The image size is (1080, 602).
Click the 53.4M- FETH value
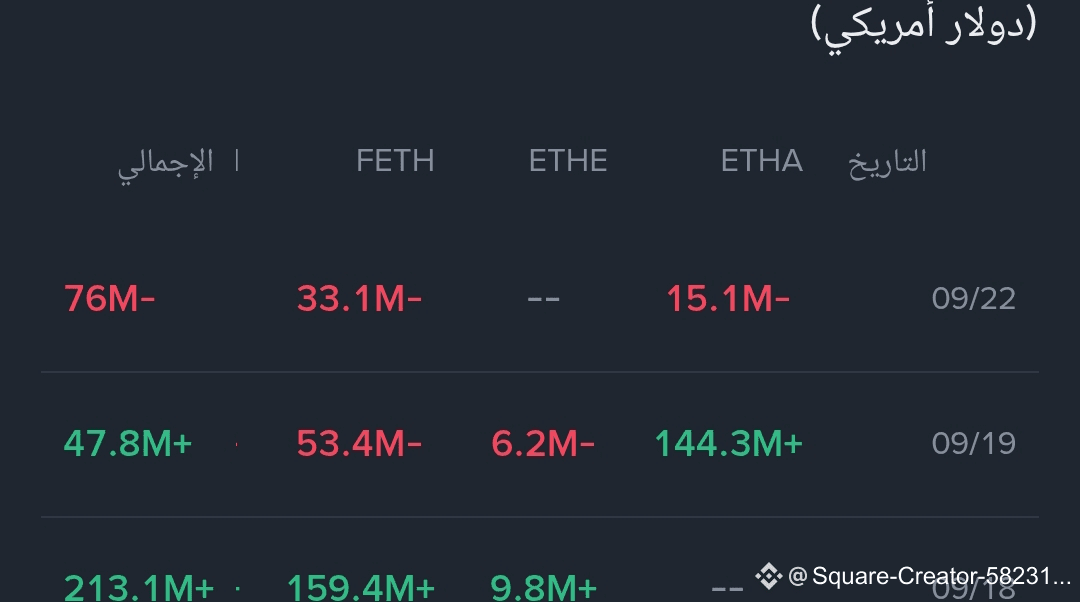pyautogui.click(x=359, y=444)
